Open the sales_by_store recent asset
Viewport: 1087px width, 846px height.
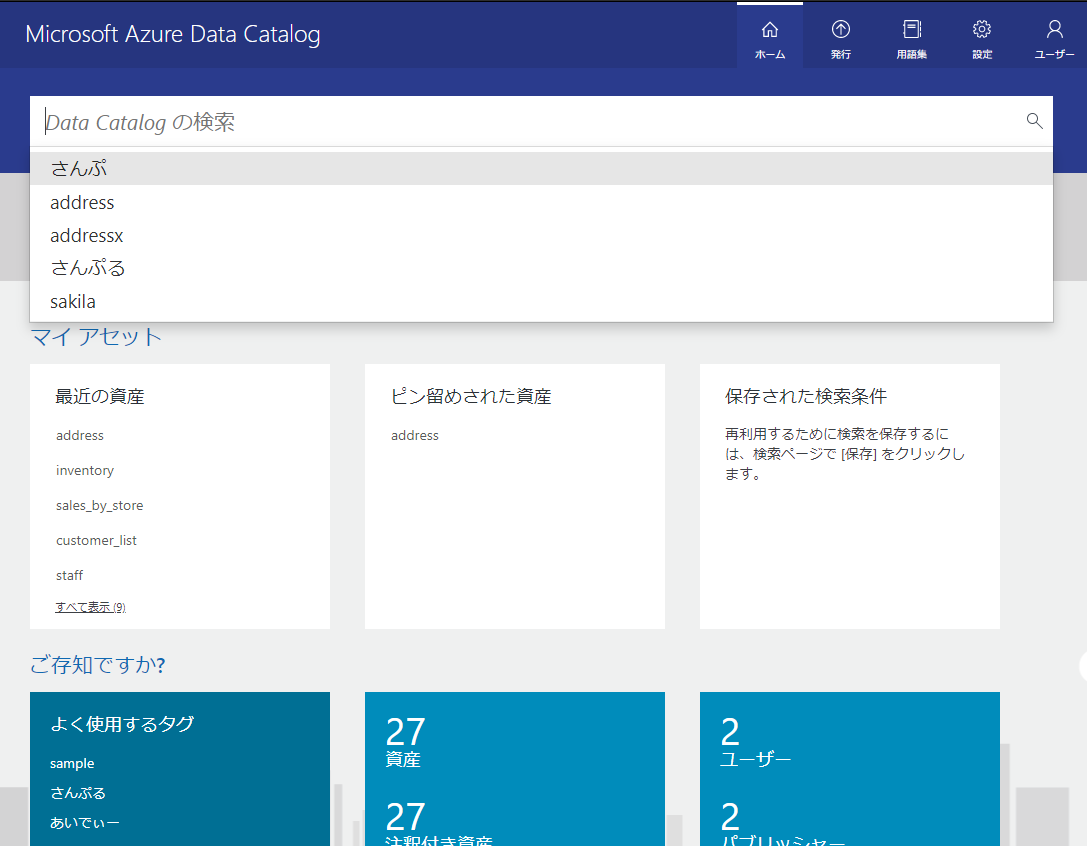pos(100,506)
